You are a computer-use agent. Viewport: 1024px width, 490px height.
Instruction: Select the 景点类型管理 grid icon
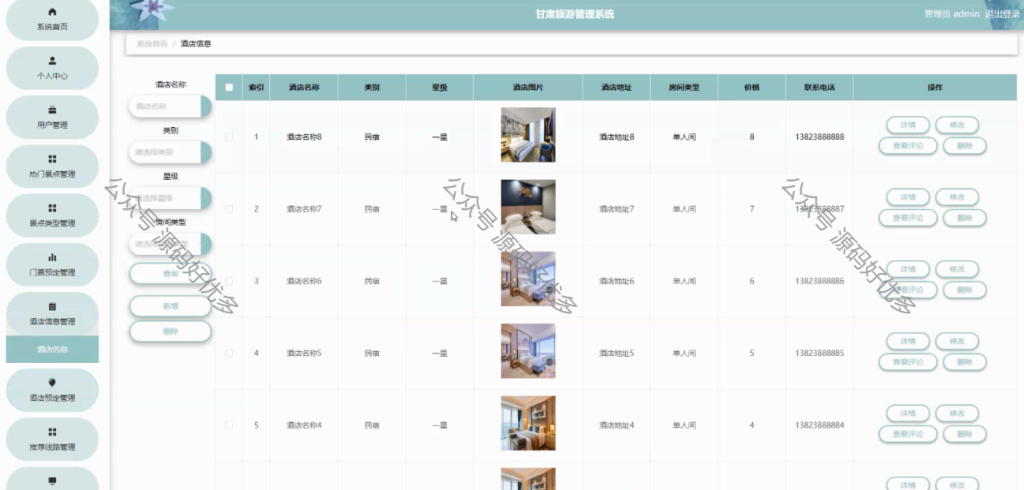pyautogui.click(x=52, y=208)
